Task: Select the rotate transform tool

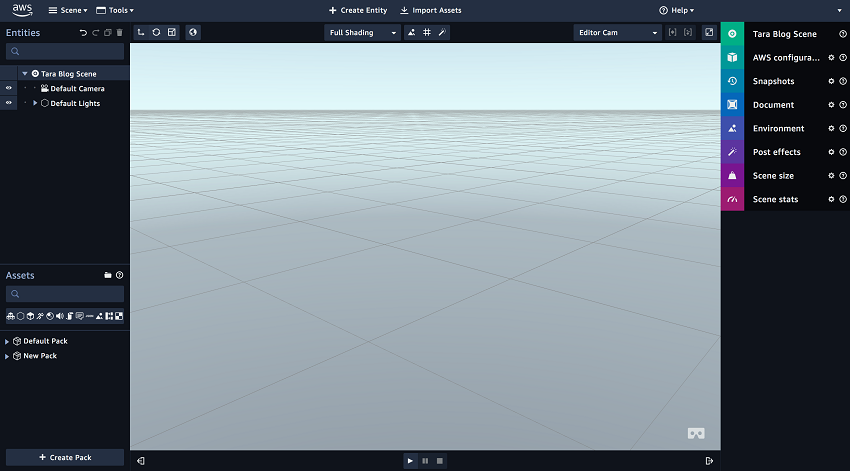Action: (x=156, y=32)
